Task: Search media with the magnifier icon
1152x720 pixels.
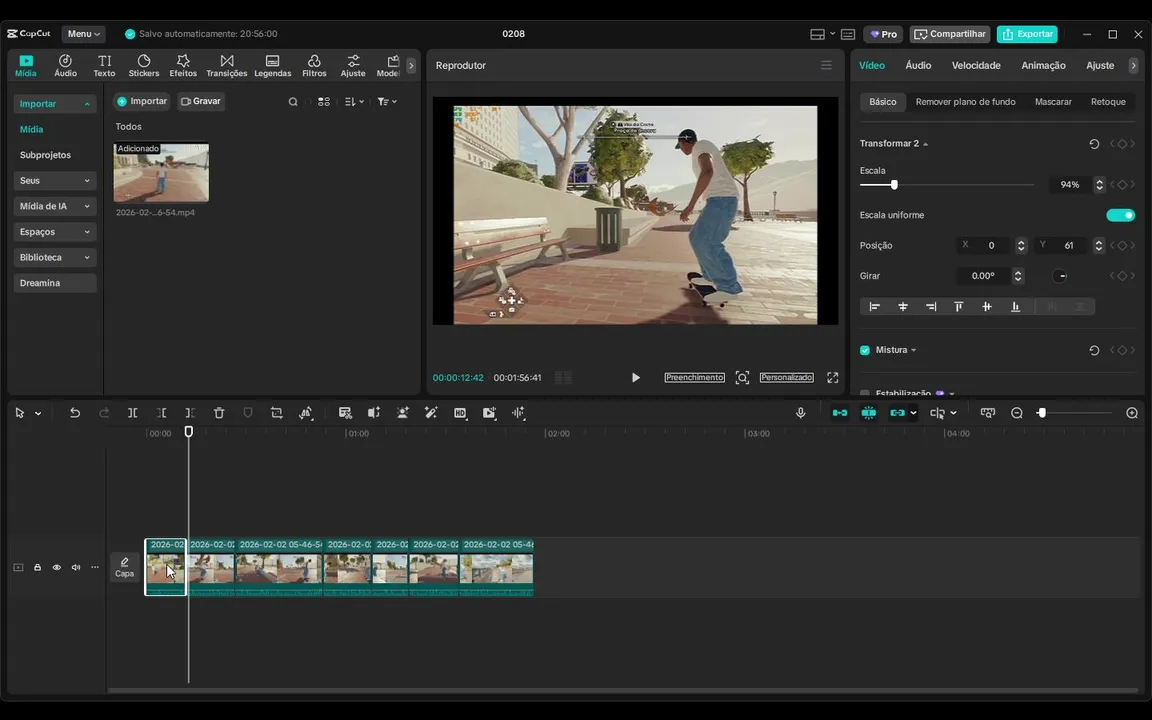Action: point(293,102)
